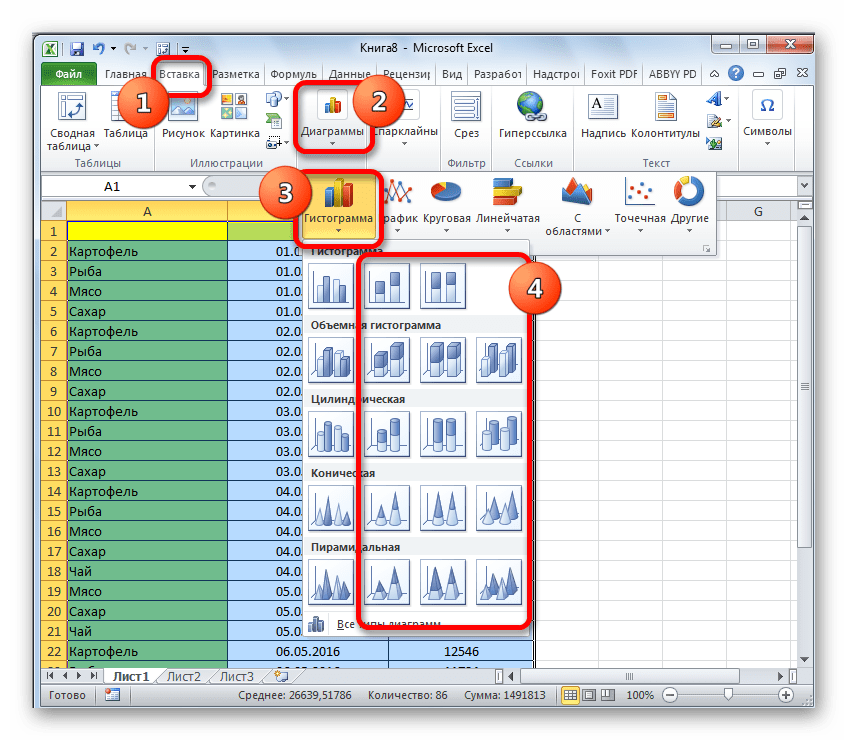Enable Page Layout view in status bar
Screen dimensions: 847x740
tap(590, 695)
